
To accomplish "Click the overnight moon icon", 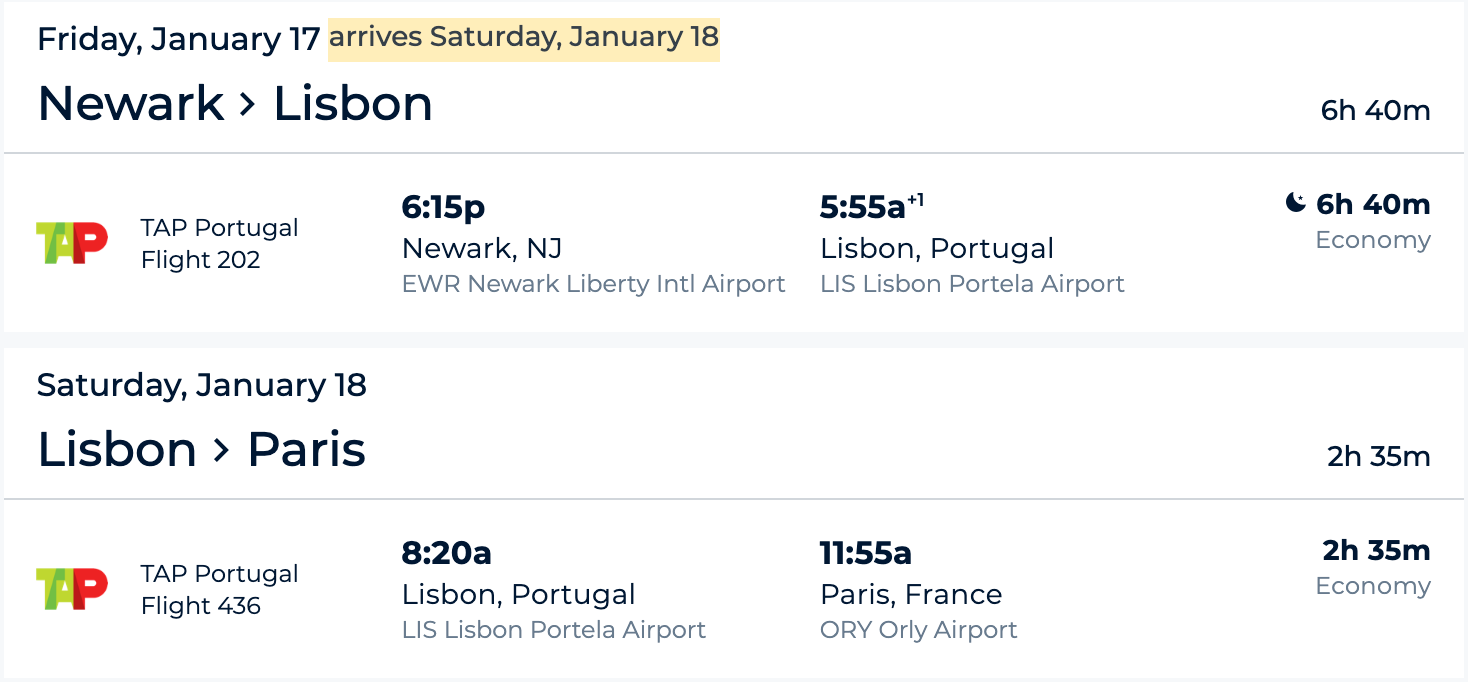I will point(1295,204).
